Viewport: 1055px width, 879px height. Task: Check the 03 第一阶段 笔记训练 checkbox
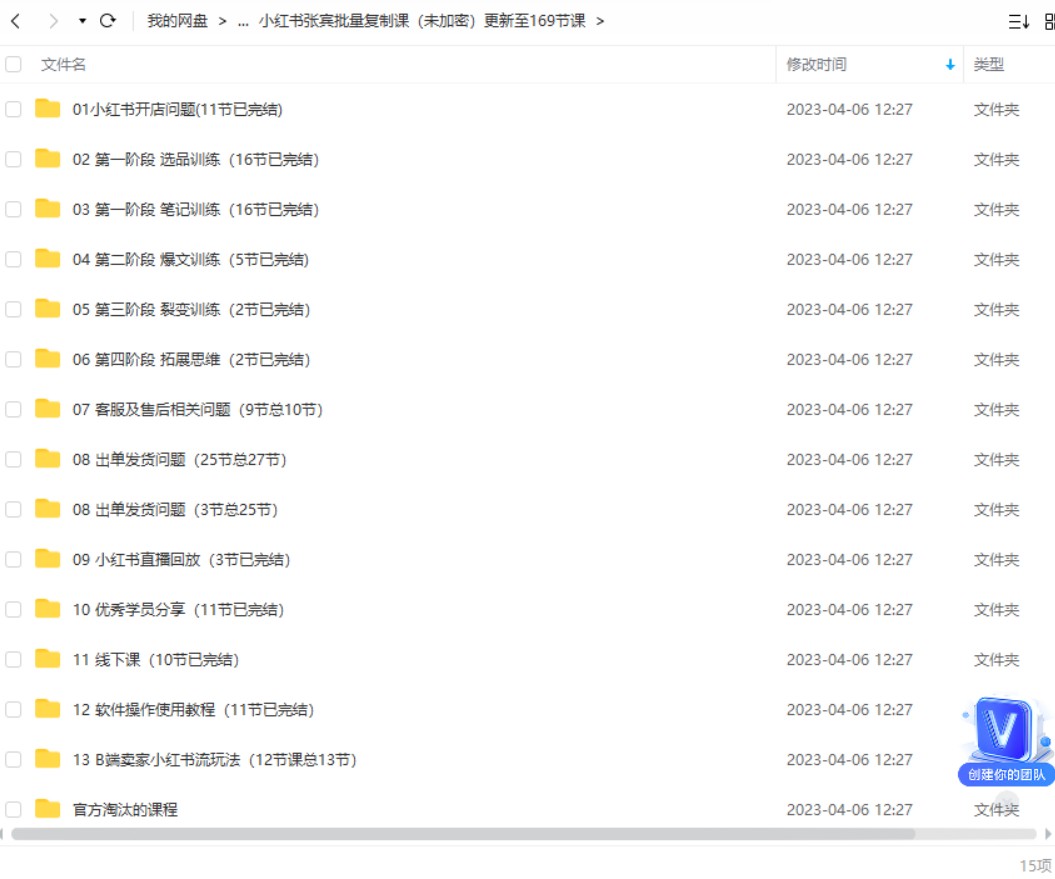coord(13,209)
